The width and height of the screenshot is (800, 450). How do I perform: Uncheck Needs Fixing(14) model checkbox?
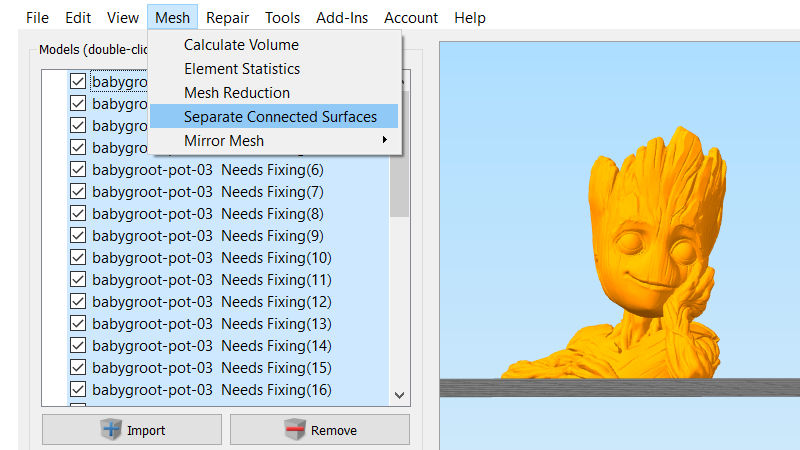coord(78,345)
